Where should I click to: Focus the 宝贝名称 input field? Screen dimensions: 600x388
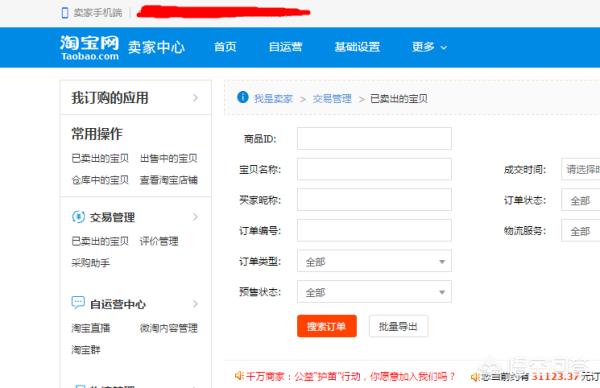click(x=374, y=169)
